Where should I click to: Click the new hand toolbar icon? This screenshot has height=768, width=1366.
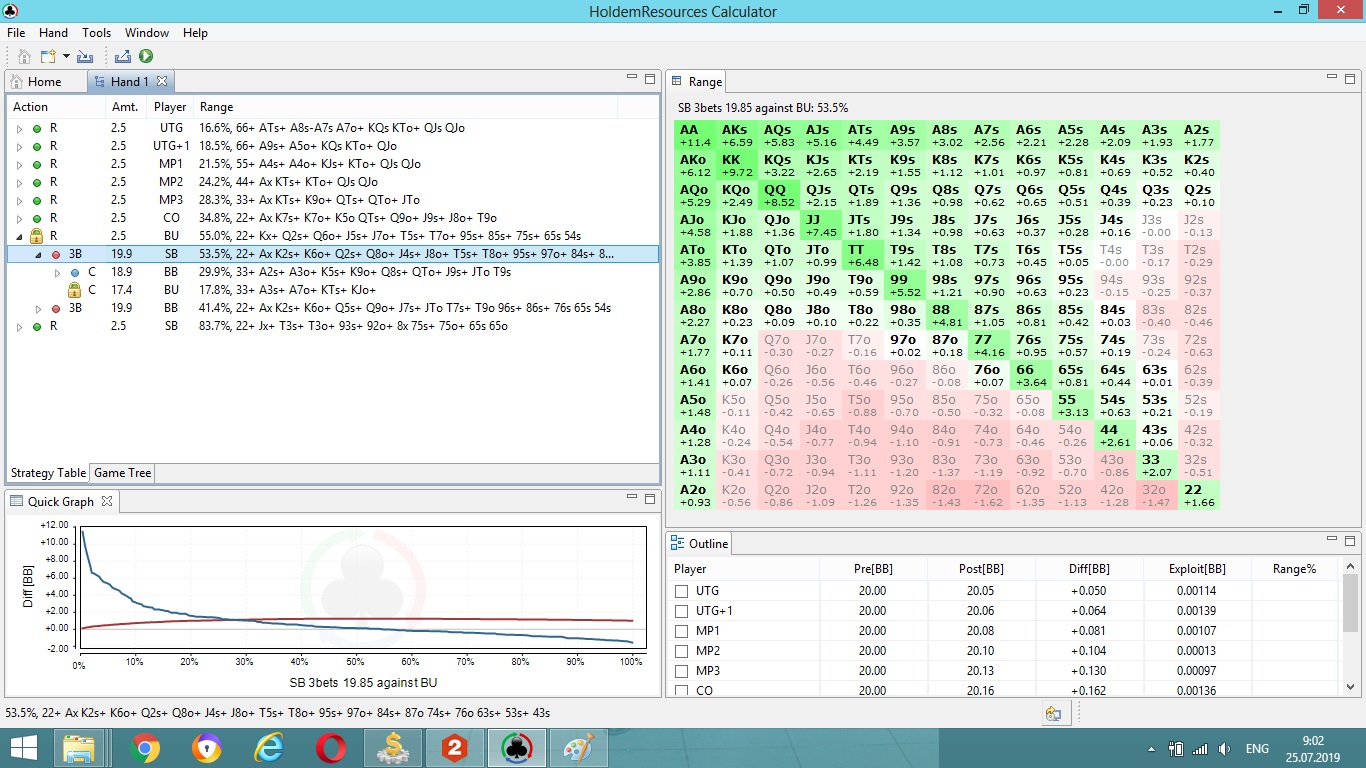[49, 57]
